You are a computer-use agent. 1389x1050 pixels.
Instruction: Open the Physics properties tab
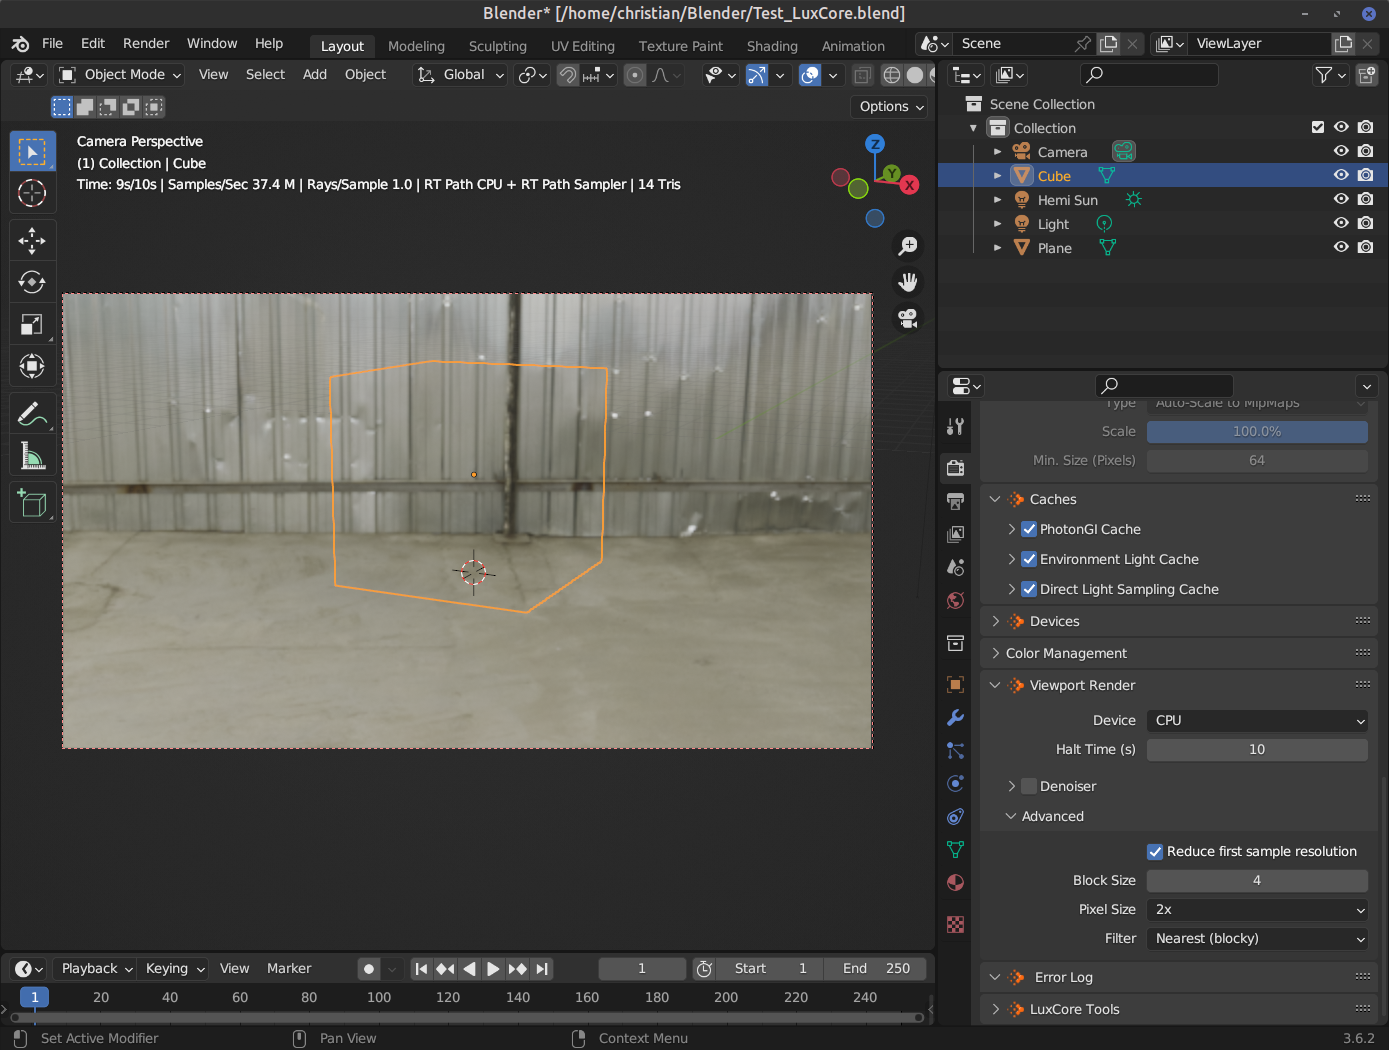point(955,783)
